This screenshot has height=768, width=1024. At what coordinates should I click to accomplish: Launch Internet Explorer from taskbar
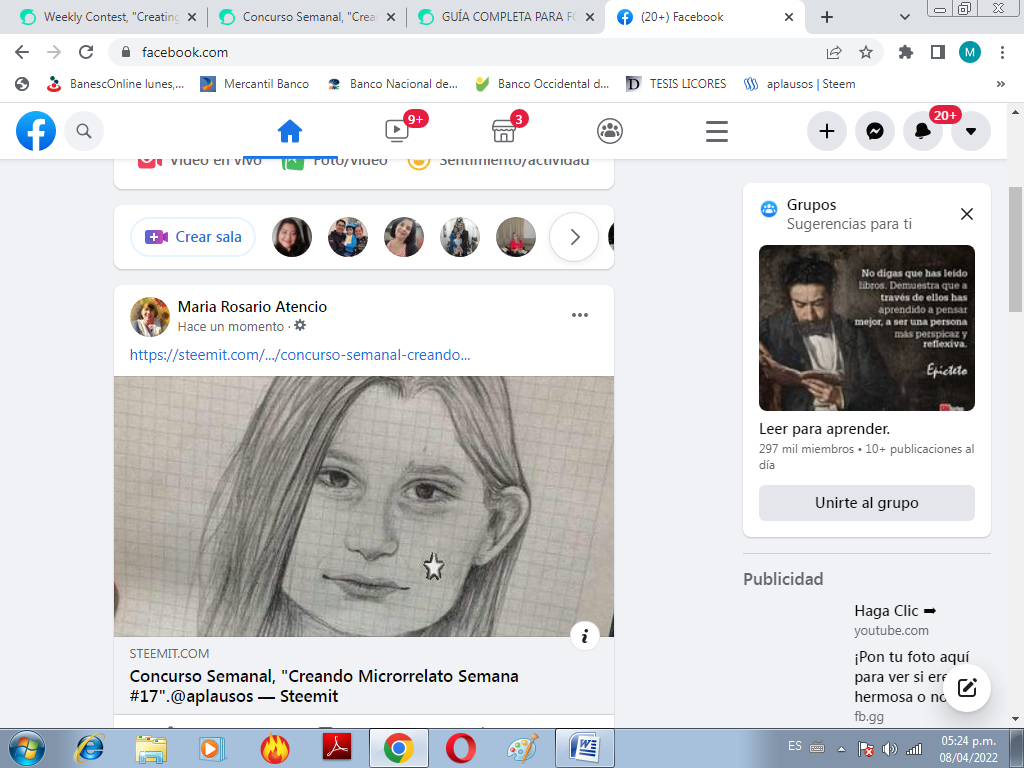pos(89,748)
